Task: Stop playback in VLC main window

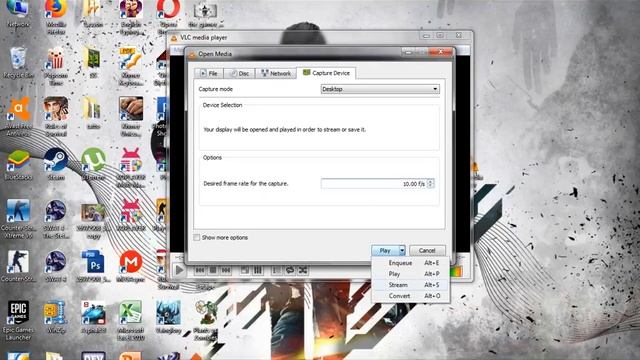Action: pos(213,270)
